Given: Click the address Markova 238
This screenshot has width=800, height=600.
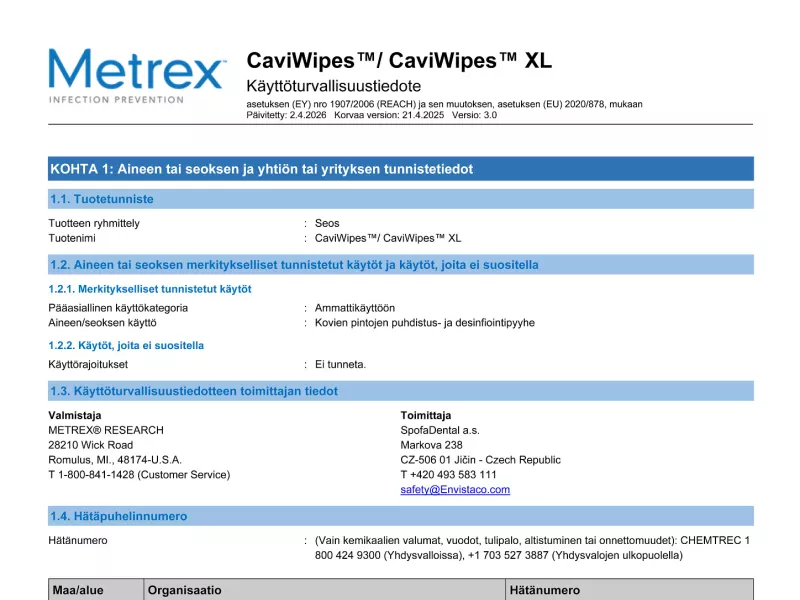Looking at the screenshot, I should [431, 445].
